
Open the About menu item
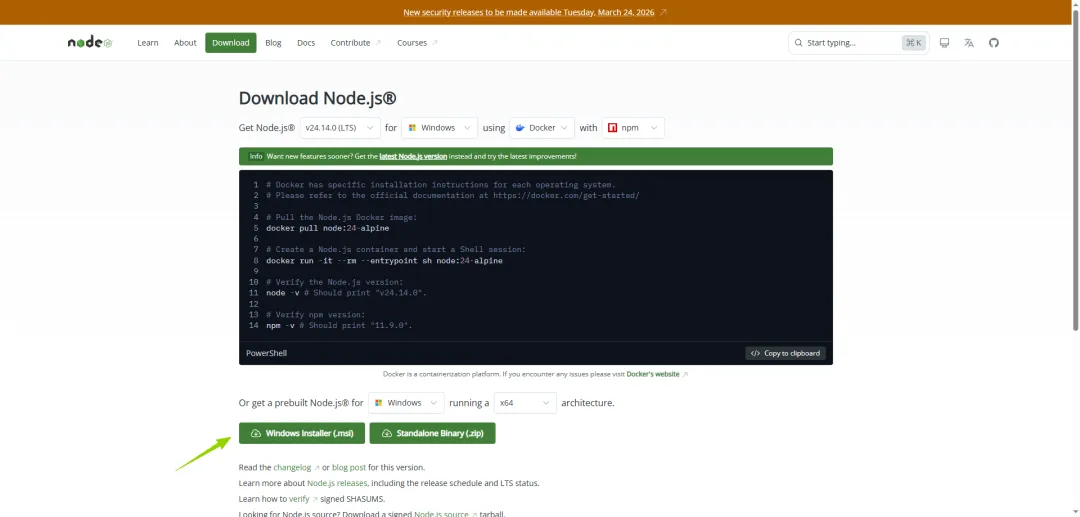[185, 43]
